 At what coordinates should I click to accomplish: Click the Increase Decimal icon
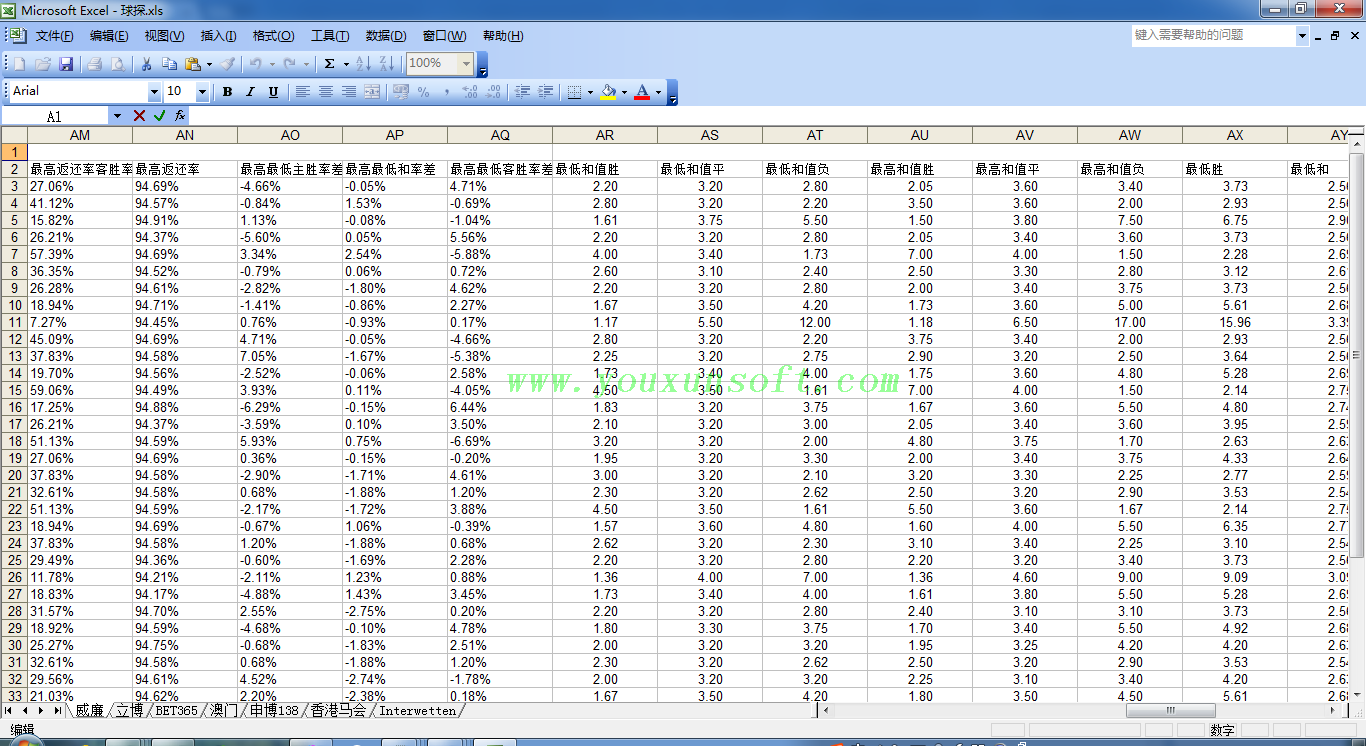471,92
